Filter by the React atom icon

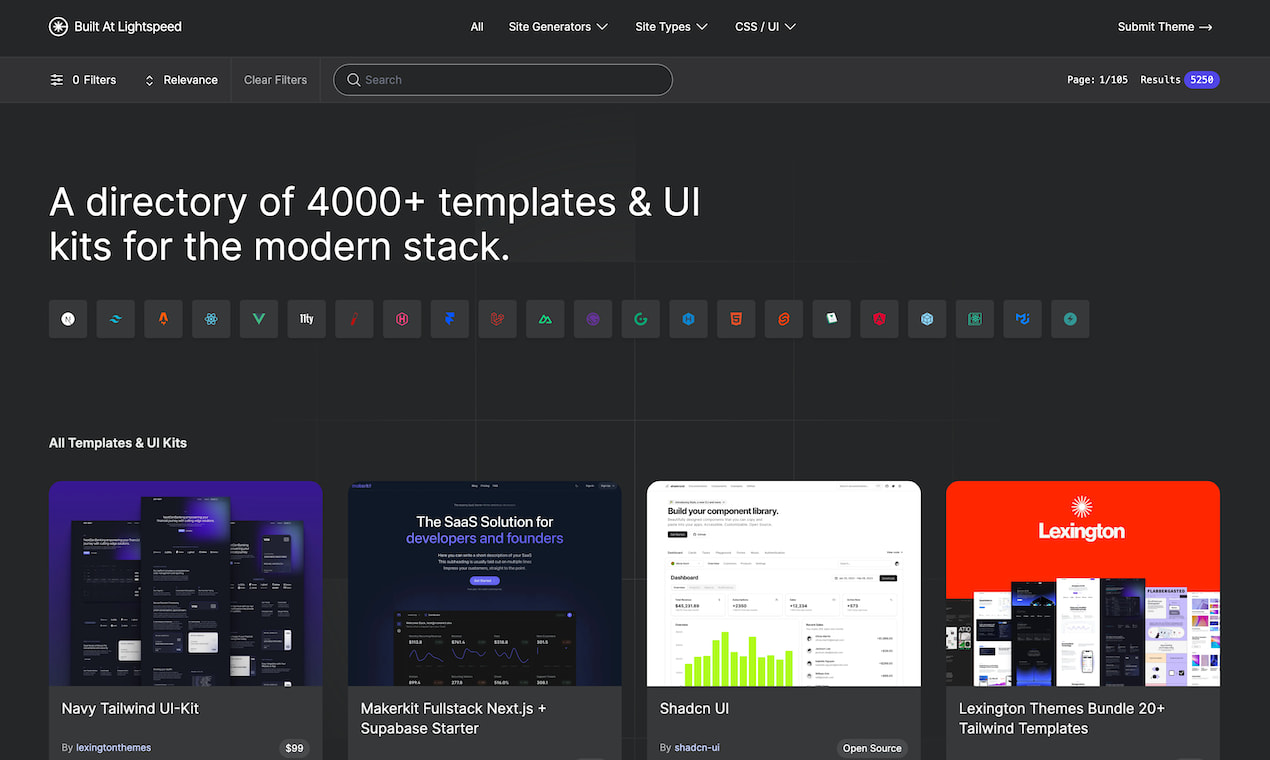tap(211, 319)
